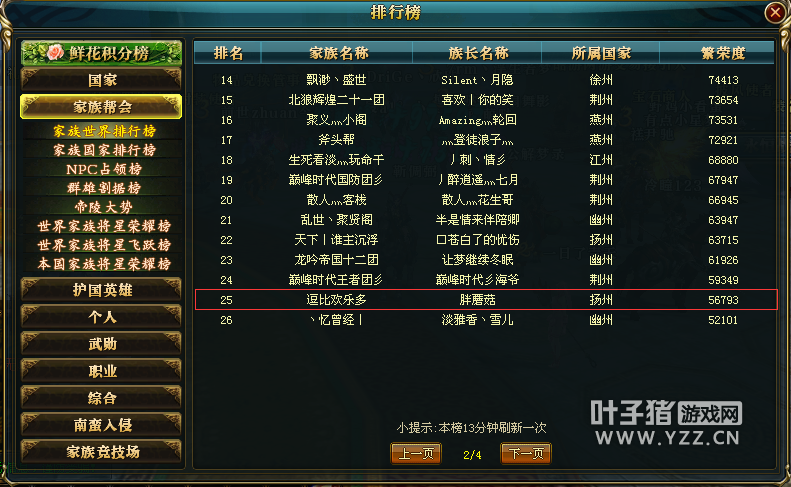Open 家族国家排行榜 sub-list
Viewport: 791px width, 487px height.
(104, 150)
